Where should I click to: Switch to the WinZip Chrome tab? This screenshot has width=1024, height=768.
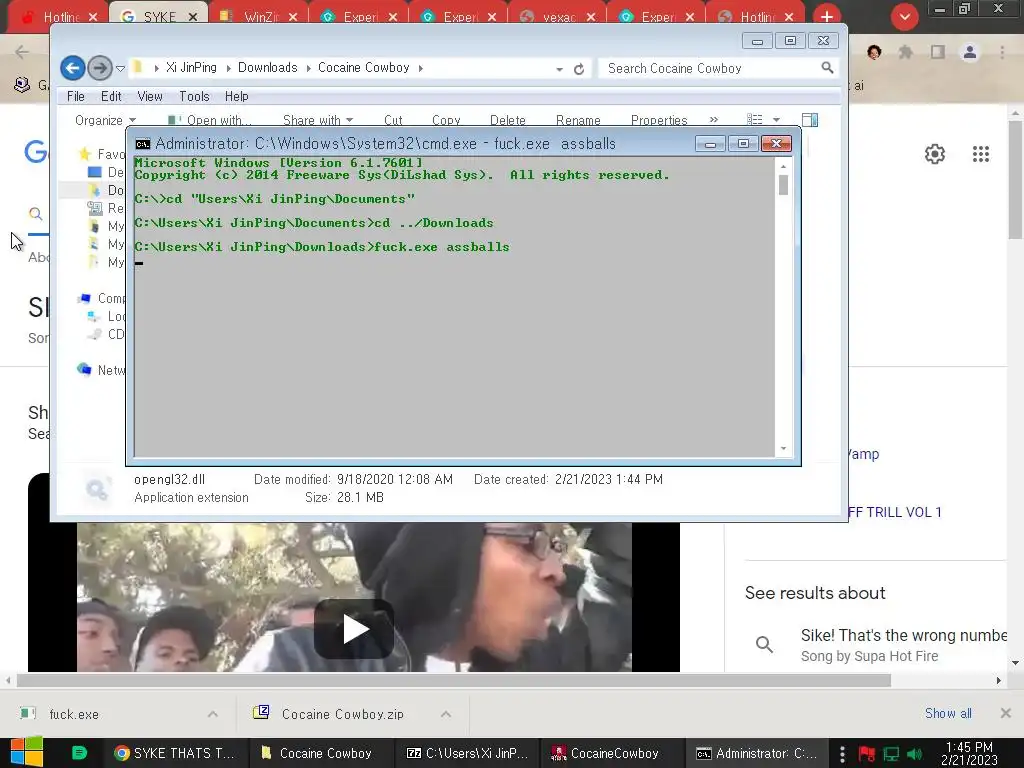[259, 16]
